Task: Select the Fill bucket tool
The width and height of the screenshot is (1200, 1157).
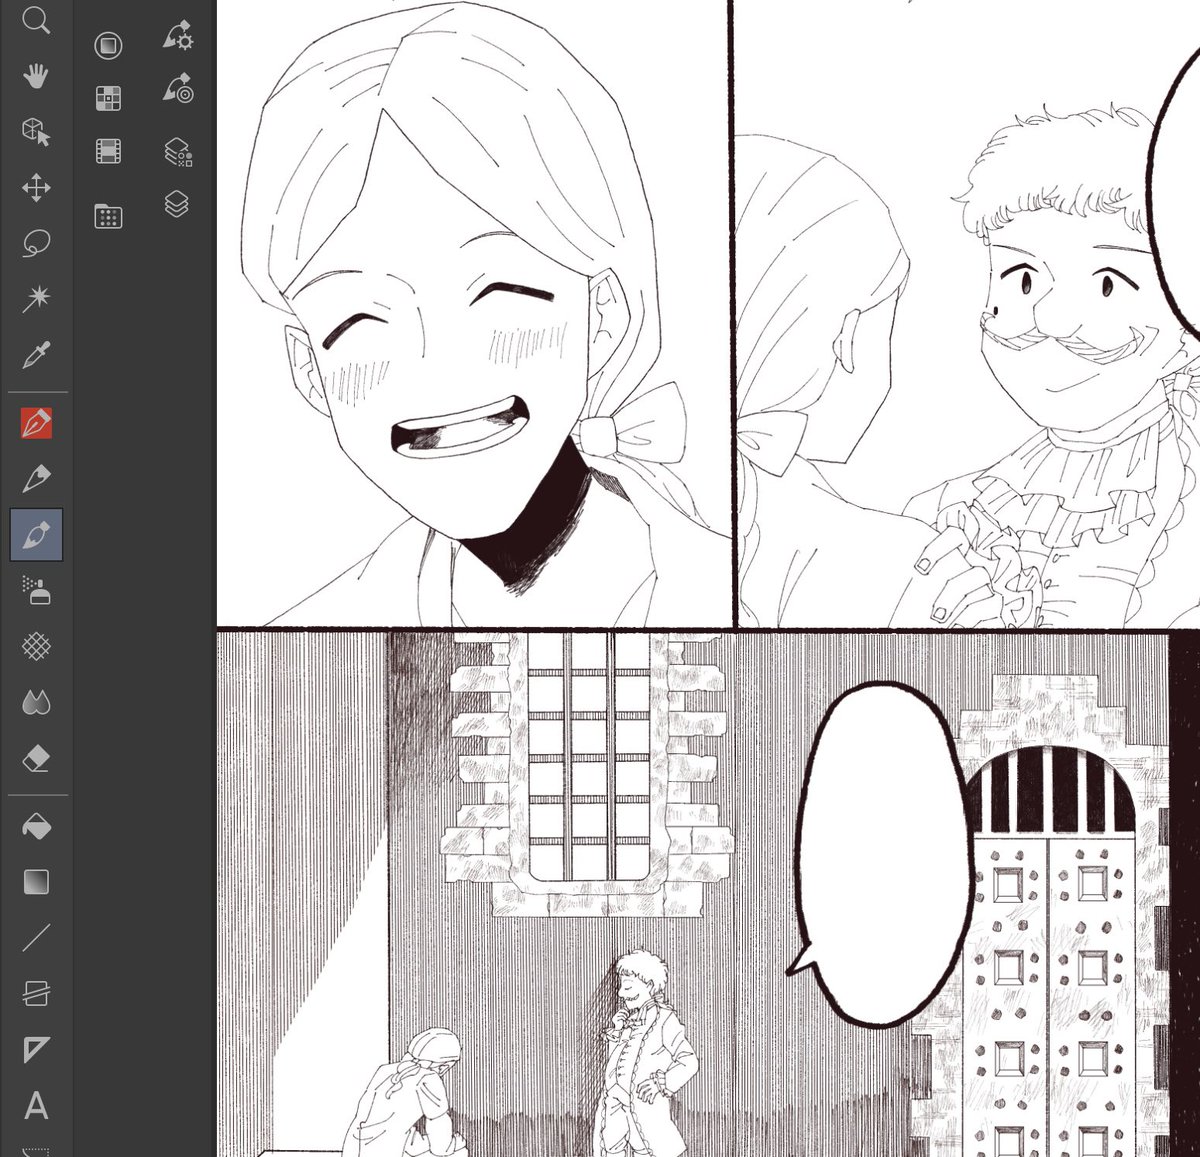Action: click(36, 827)
